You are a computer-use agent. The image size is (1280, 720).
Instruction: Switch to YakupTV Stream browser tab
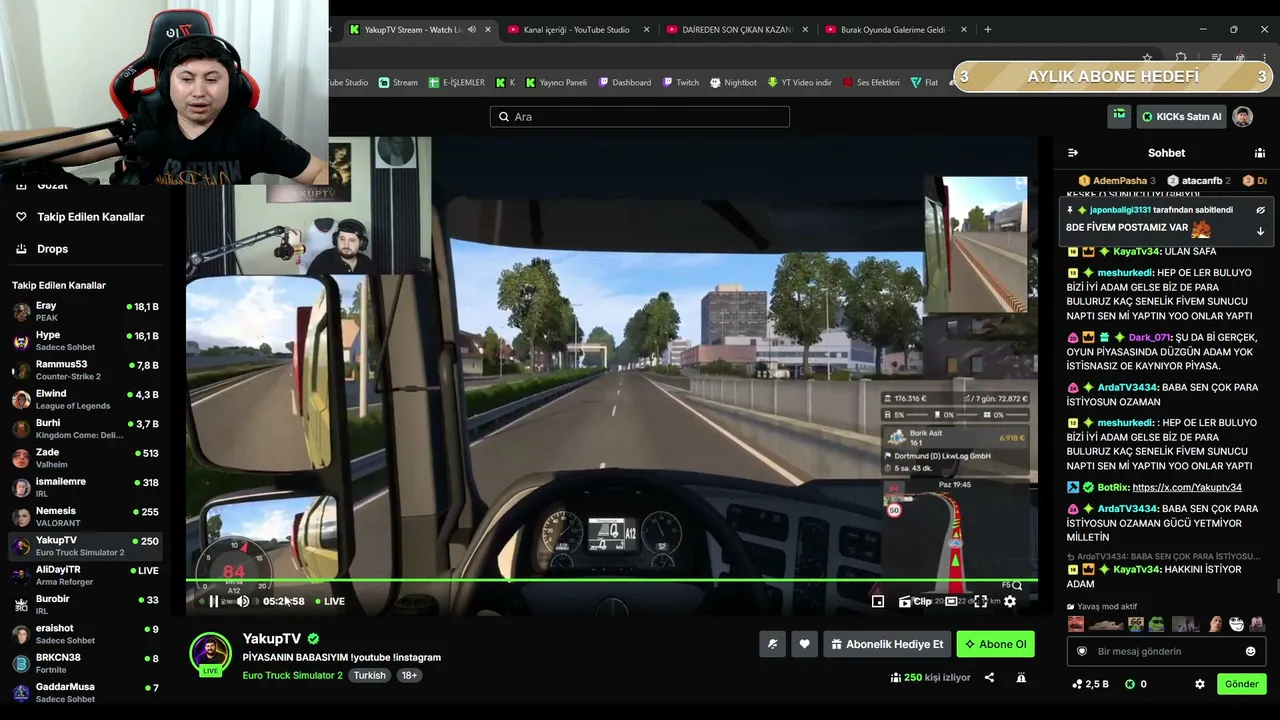(420, 29)
